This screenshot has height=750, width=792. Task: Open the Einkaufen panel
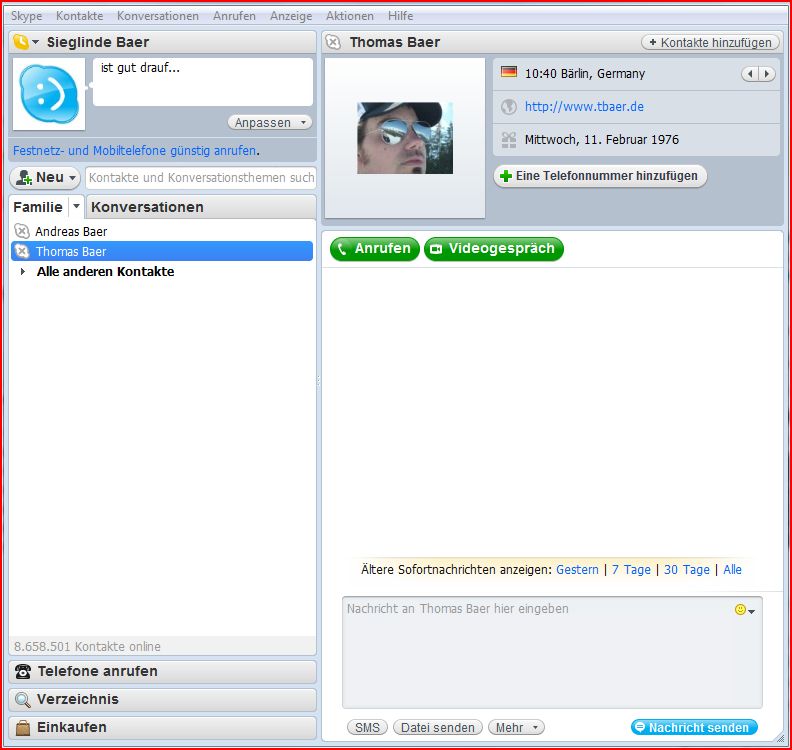point(163,728)
